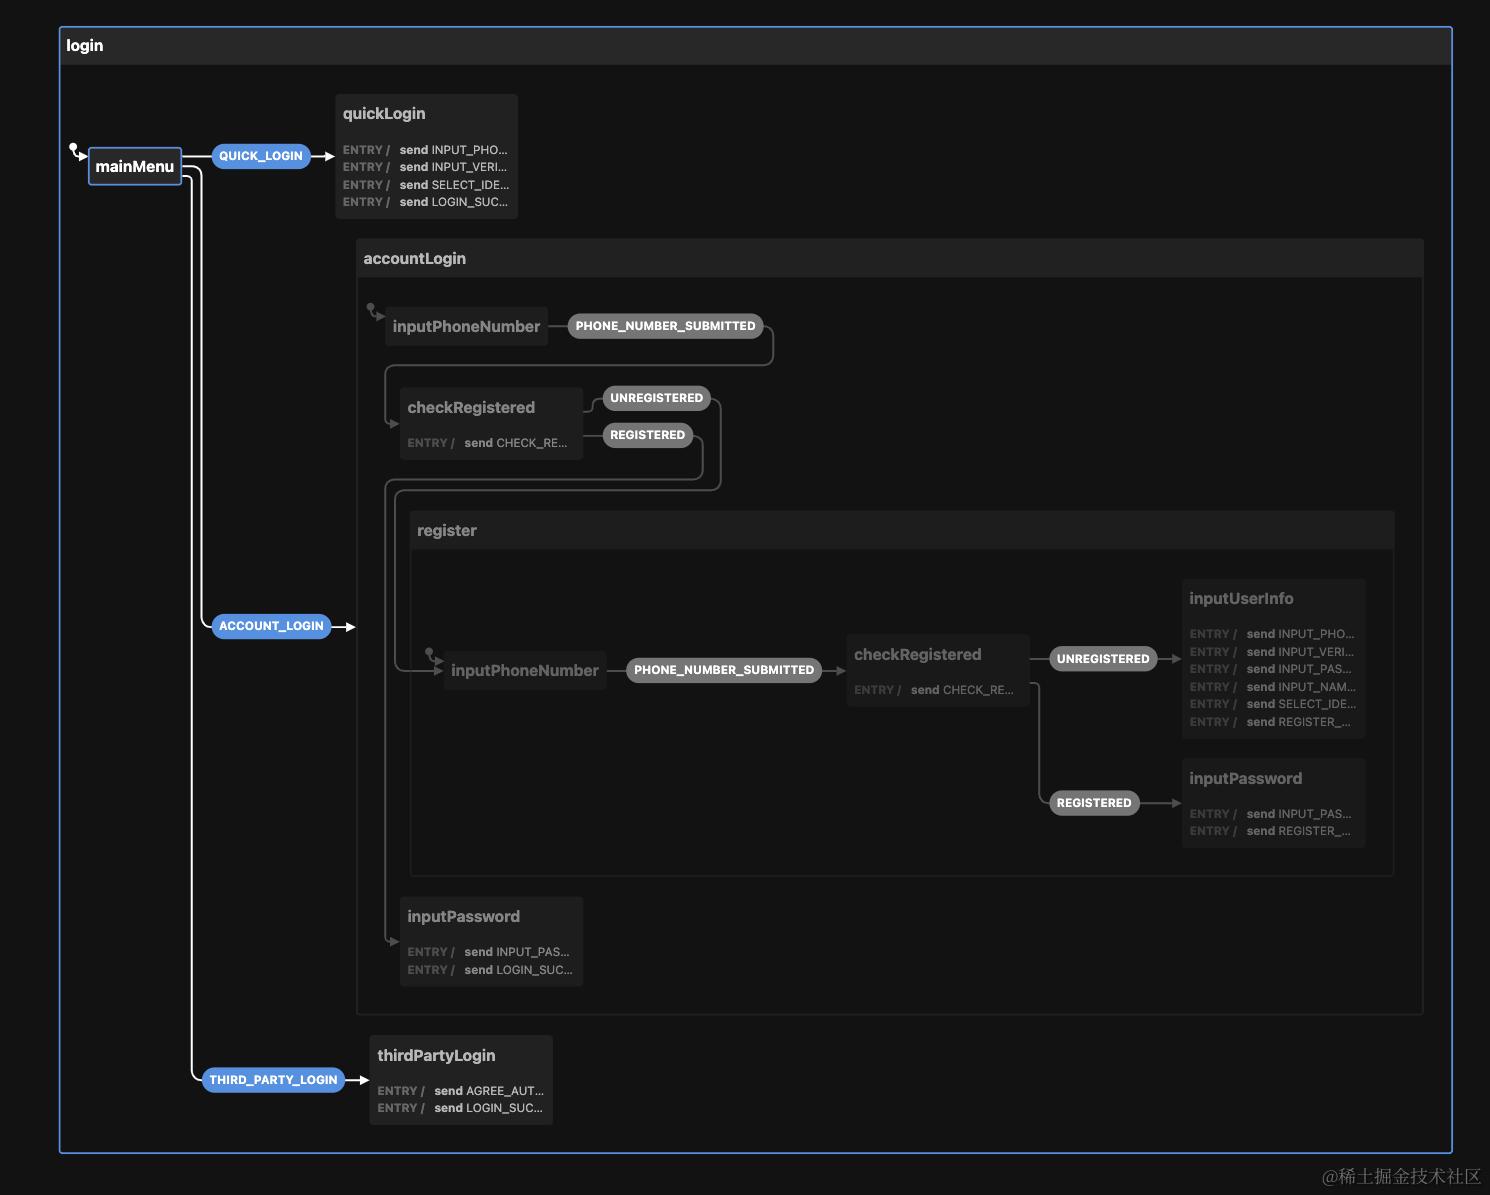Click the REGISTERED event in register
Viewport: 1490px width, 1195px height.
tap(1094, 803)
